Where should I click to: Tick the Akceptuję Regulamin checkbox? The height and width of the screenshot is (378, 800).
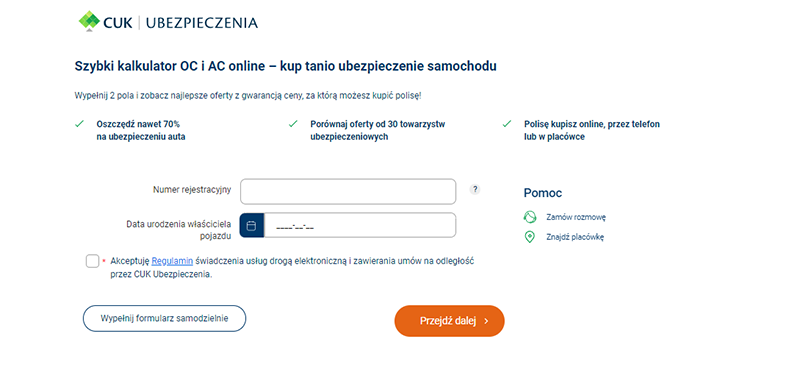click(92, 261)
